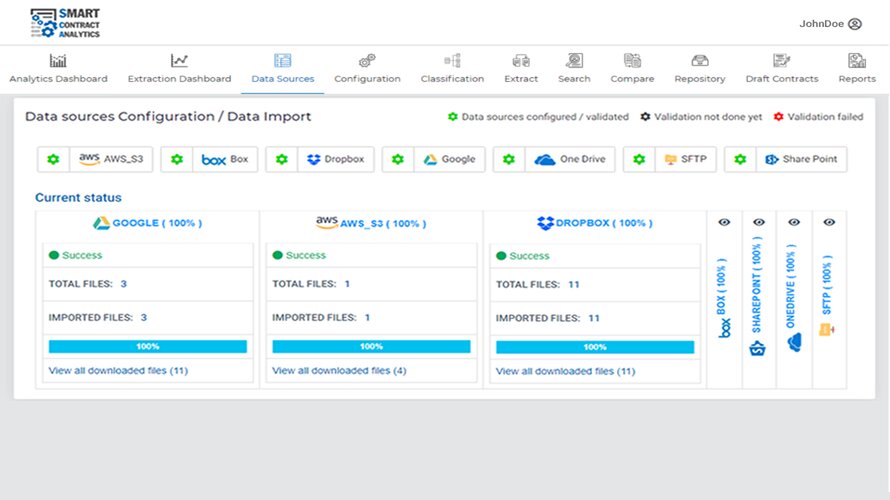Toggle visibility eye for SharePoint panel

click(759, 223)
